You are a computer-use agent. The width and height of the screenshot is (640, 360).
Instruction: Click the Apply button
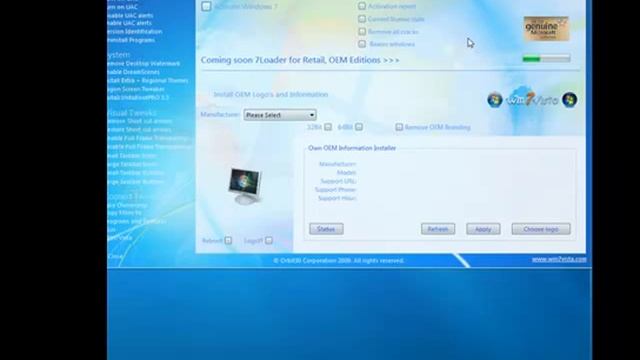[x=483, y=229]
